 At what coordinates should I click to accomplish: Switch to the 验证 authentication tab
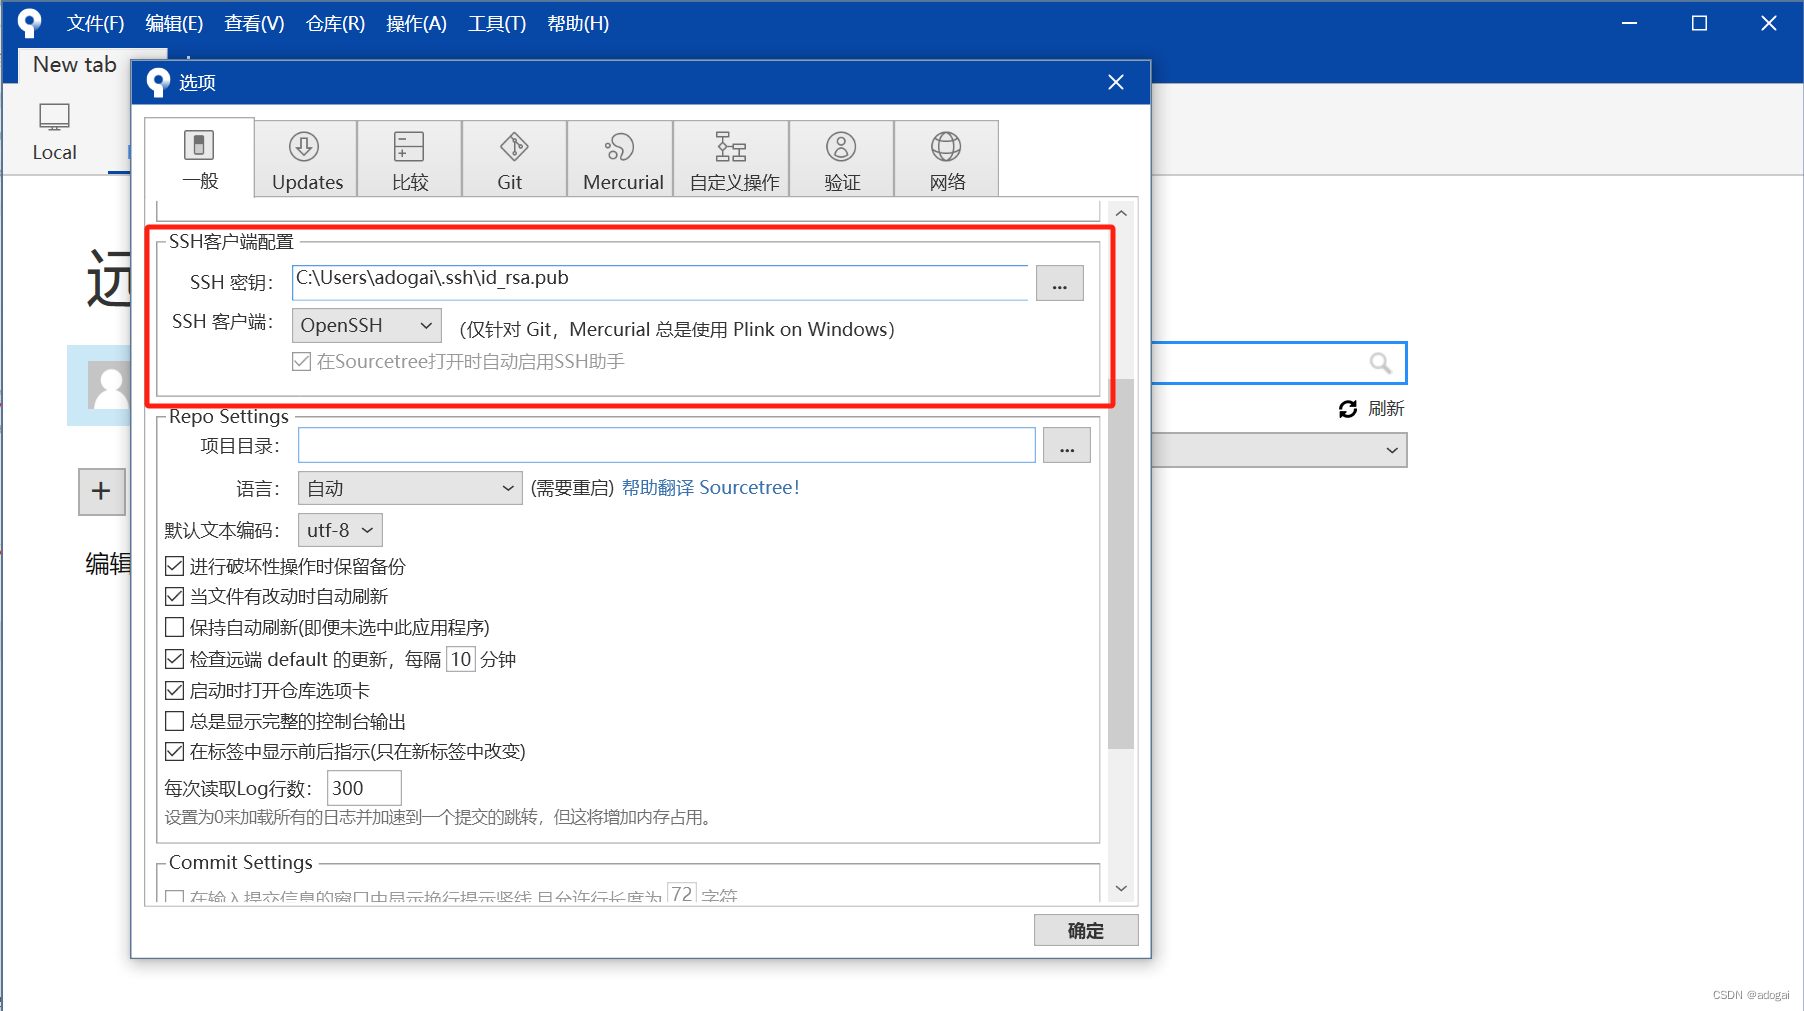point(842,159)
